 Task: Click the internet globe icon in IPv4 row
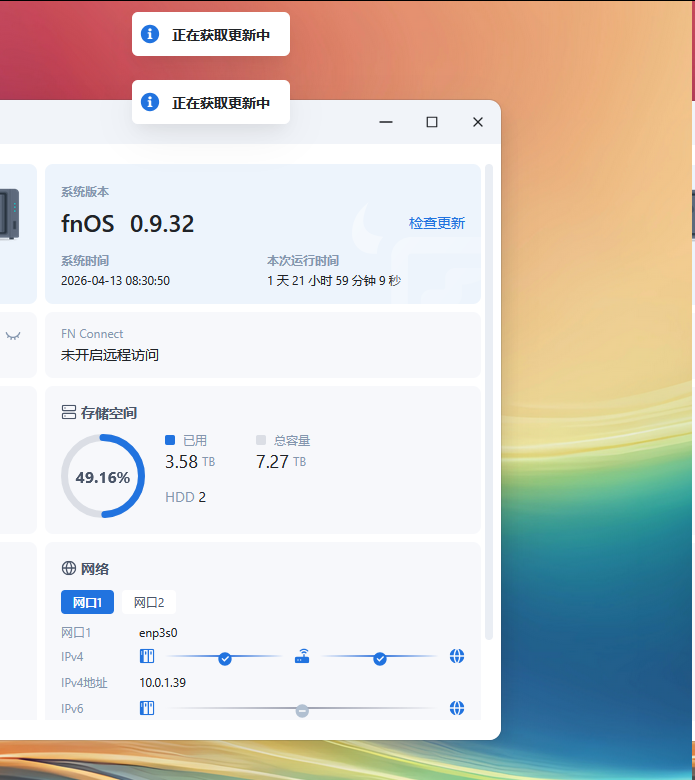pyautogui.click(x=457, y=656)
